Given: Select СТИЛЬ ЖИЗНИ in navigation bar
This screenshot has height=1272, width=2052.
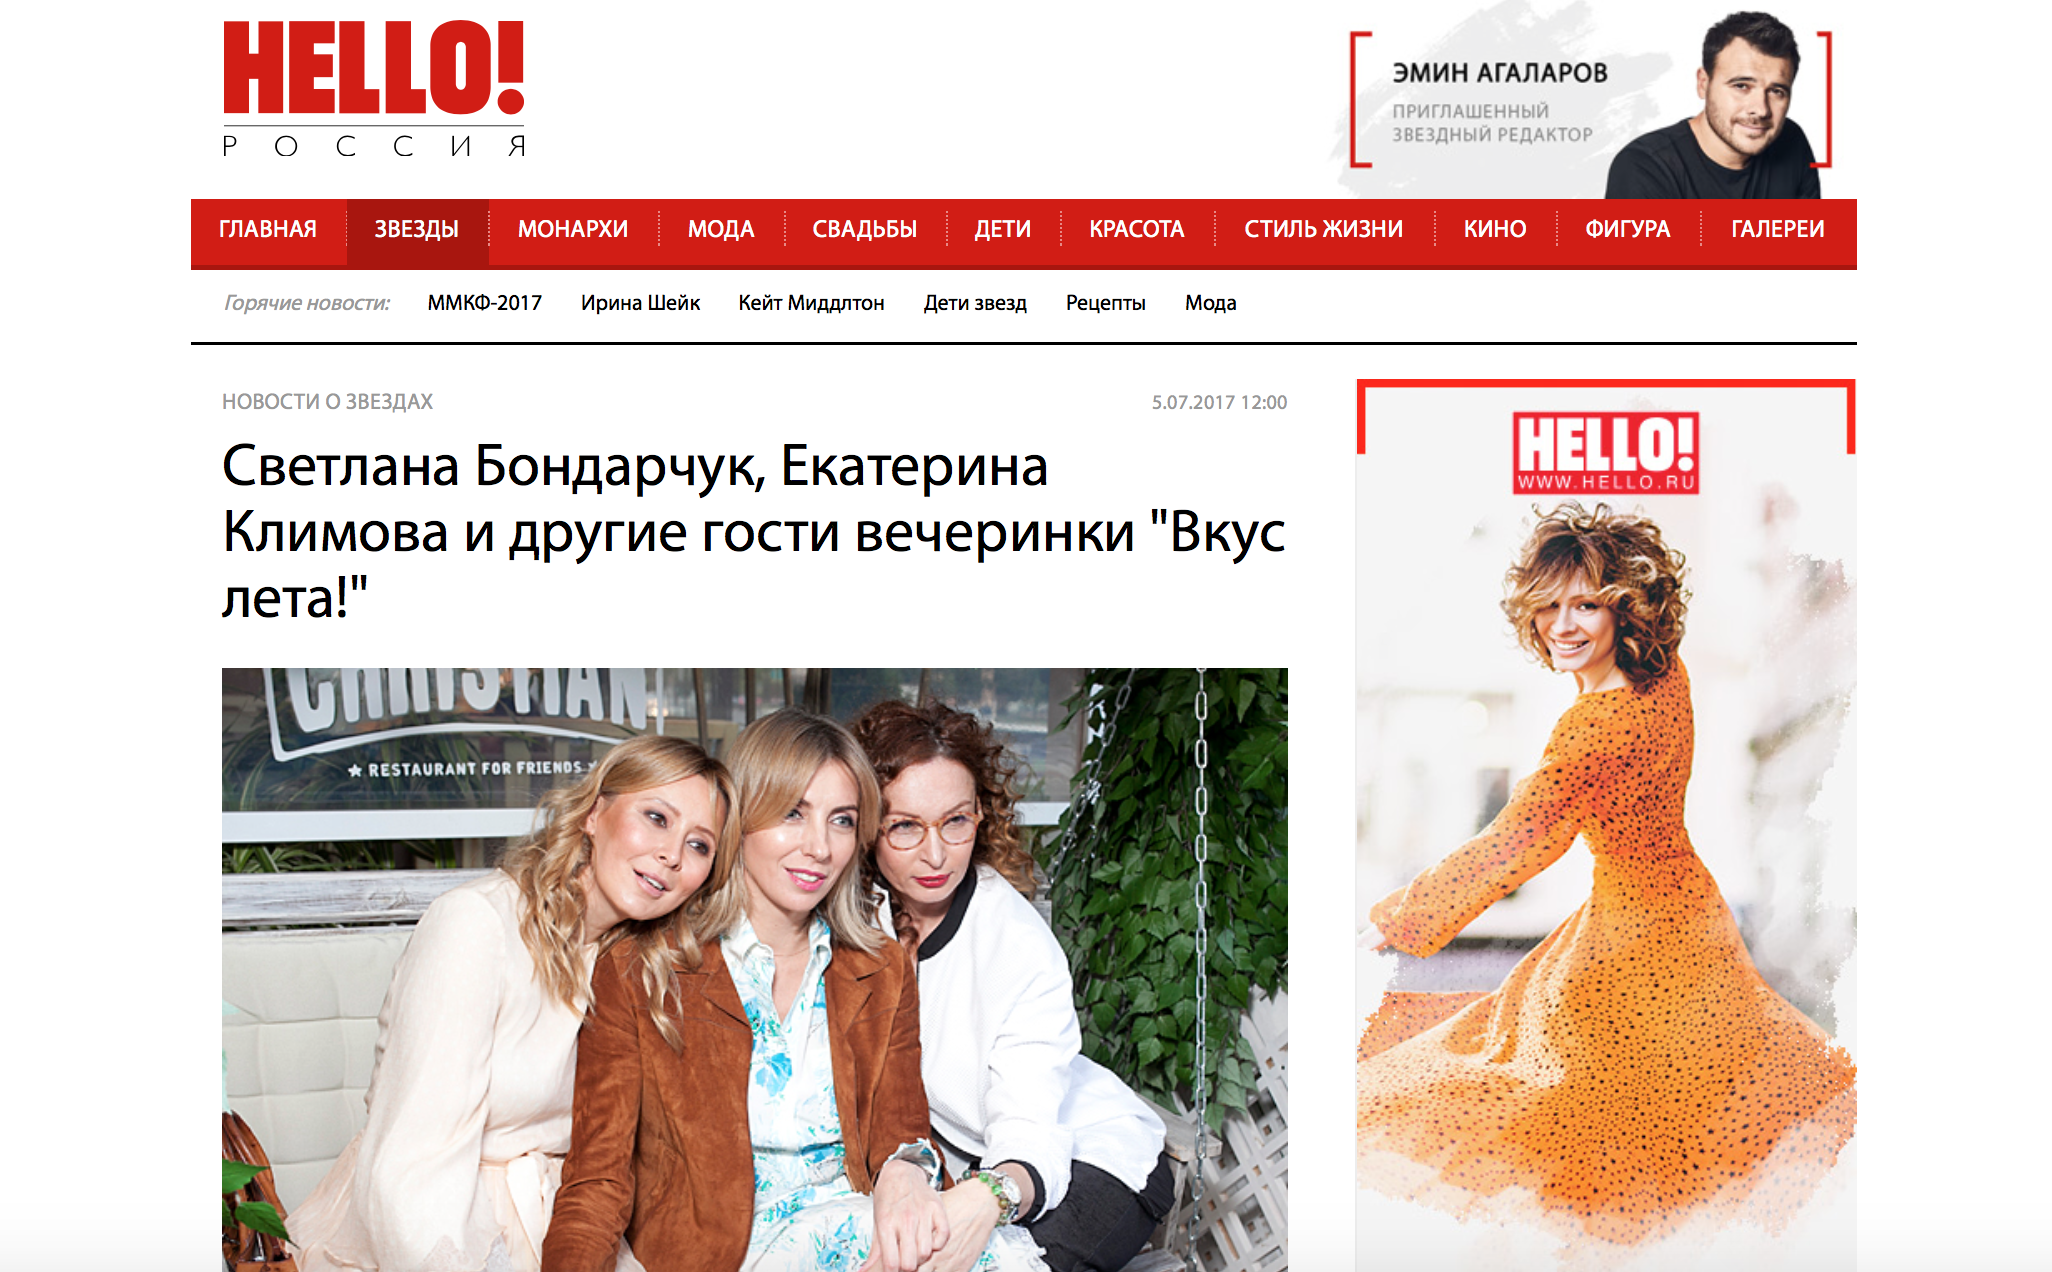Looking at the screenshot, I should [1324, 229].
